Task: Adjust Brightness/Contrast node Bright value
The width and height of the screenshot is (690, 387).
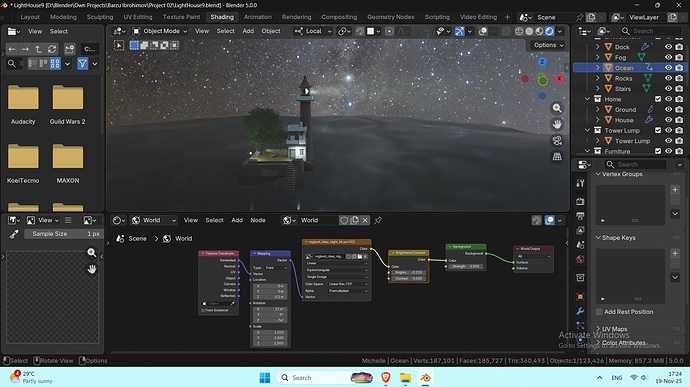Action: point(408,273)
